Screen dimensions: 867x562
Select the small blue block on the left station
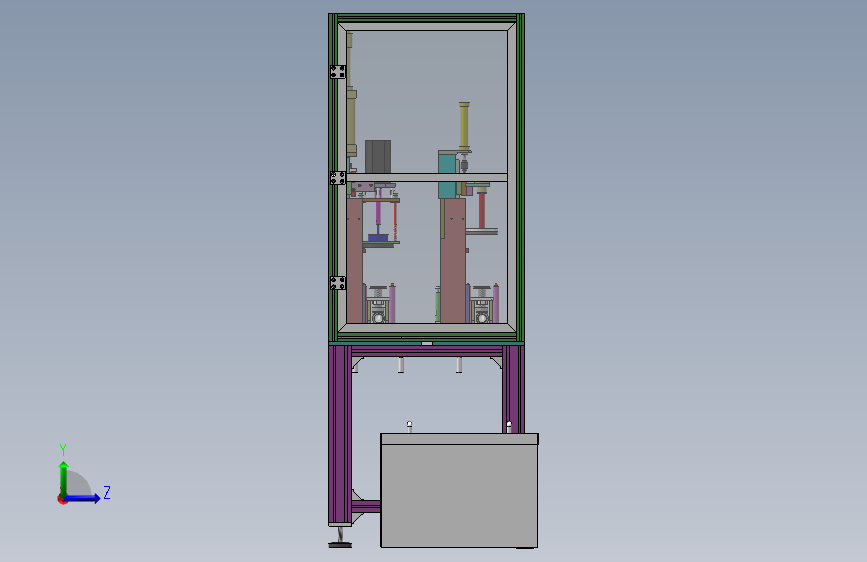pos(378,237)
